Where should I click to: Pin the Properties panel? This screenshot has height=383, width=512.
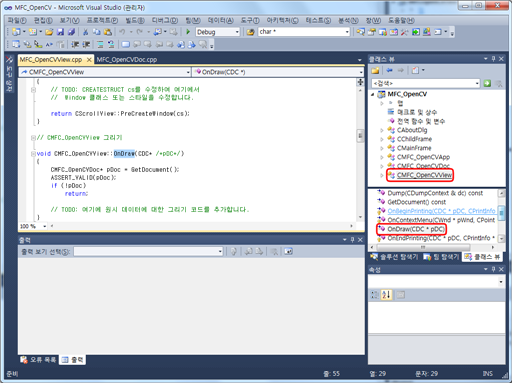(494, 269)
